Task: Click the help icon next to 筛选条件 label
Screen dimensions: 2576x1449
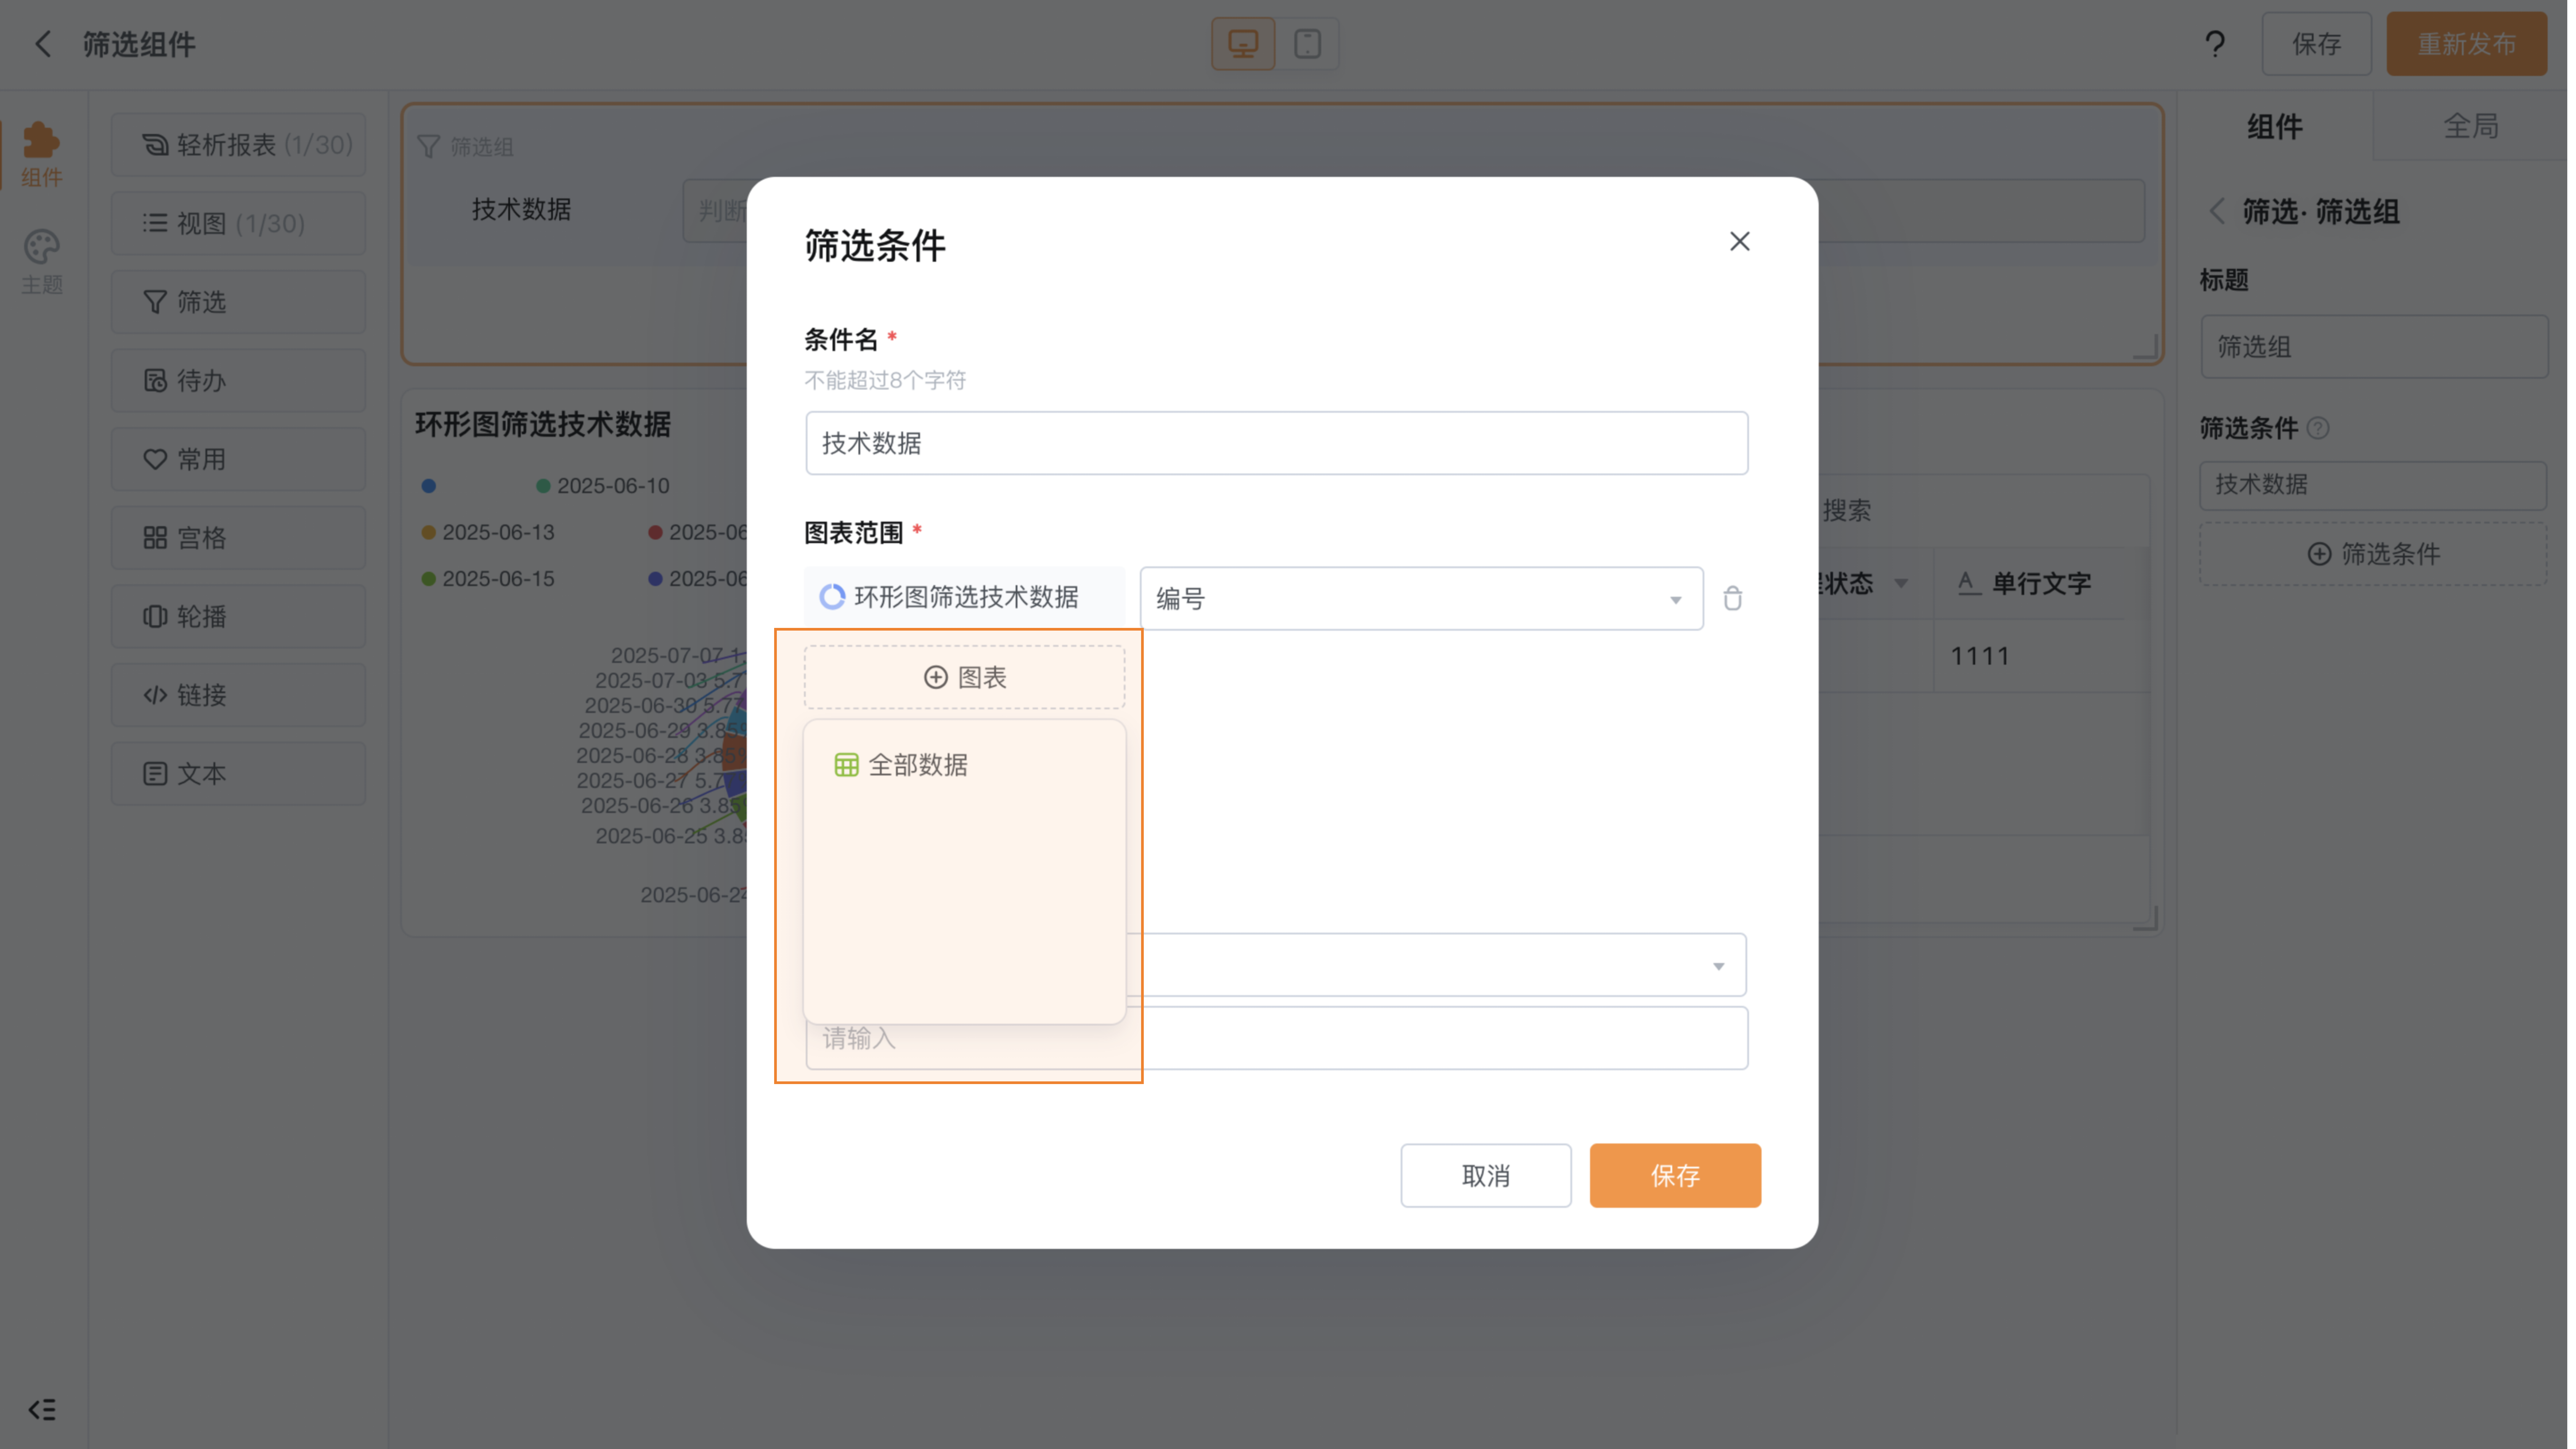Action: click(2318, 428)
